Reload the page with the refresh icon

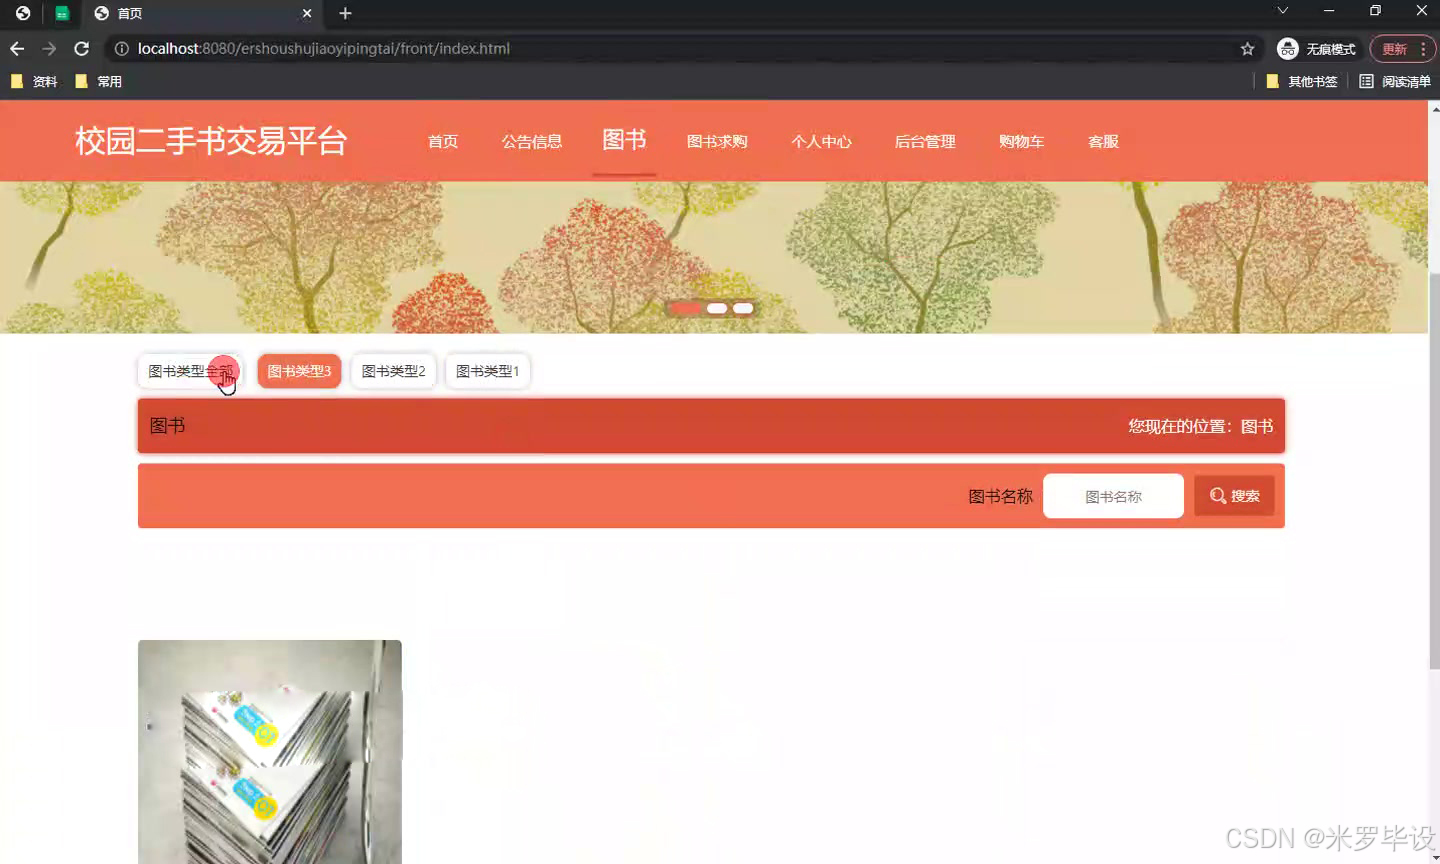coord(82,48)
